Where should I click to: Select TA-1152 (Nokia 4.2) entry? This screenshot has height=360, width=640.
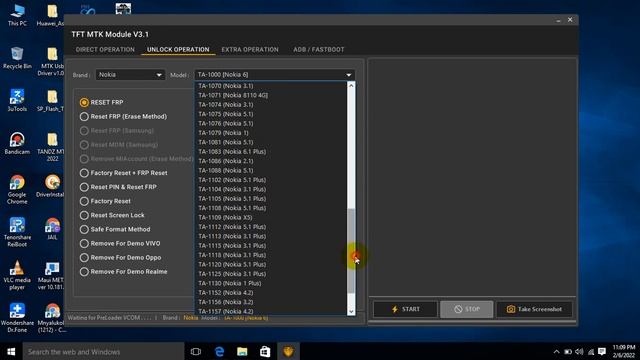point(271,293)
